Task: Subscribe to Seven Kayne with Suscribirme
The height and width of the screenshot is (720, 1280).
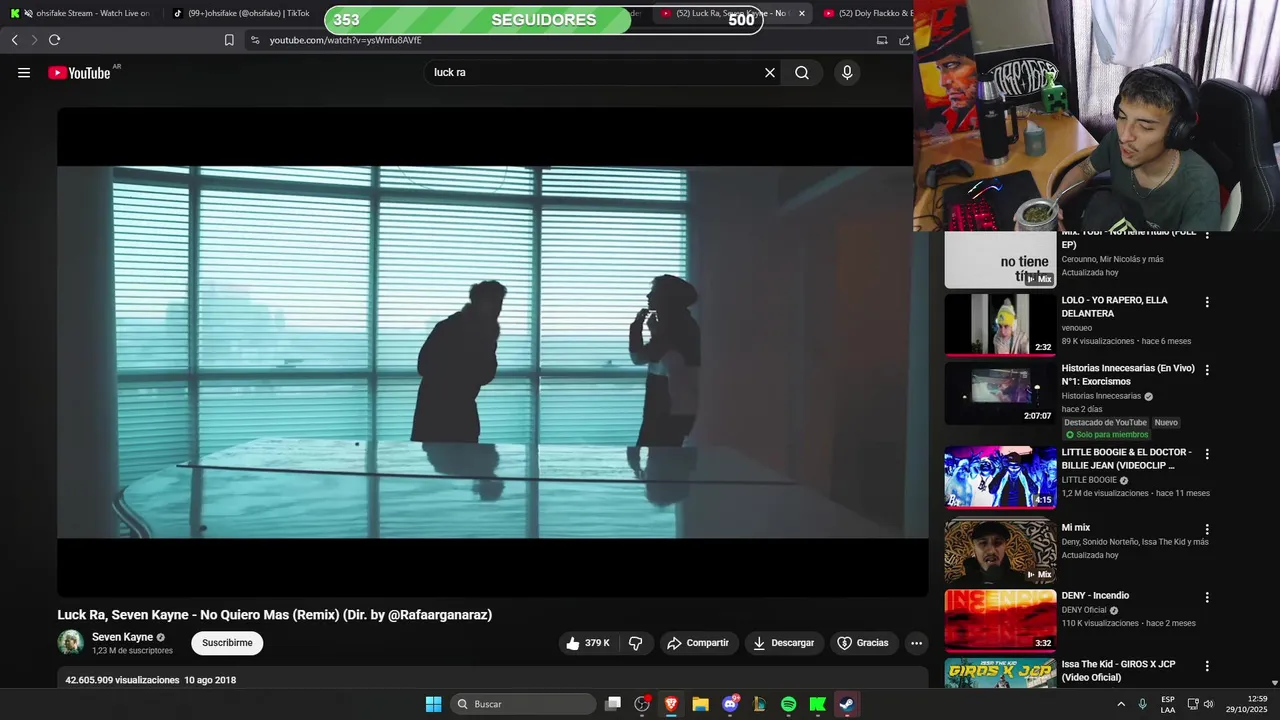Action: click(227, 643)
